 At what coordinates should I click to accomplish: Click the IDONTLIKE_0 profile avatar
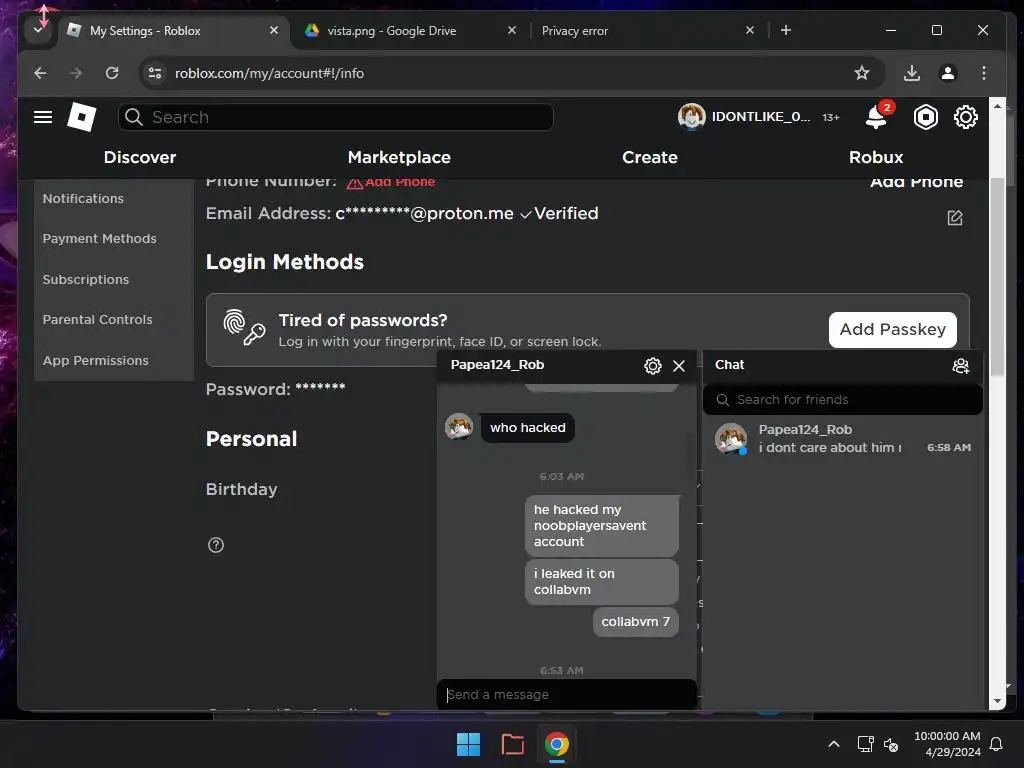pos(691,117)
